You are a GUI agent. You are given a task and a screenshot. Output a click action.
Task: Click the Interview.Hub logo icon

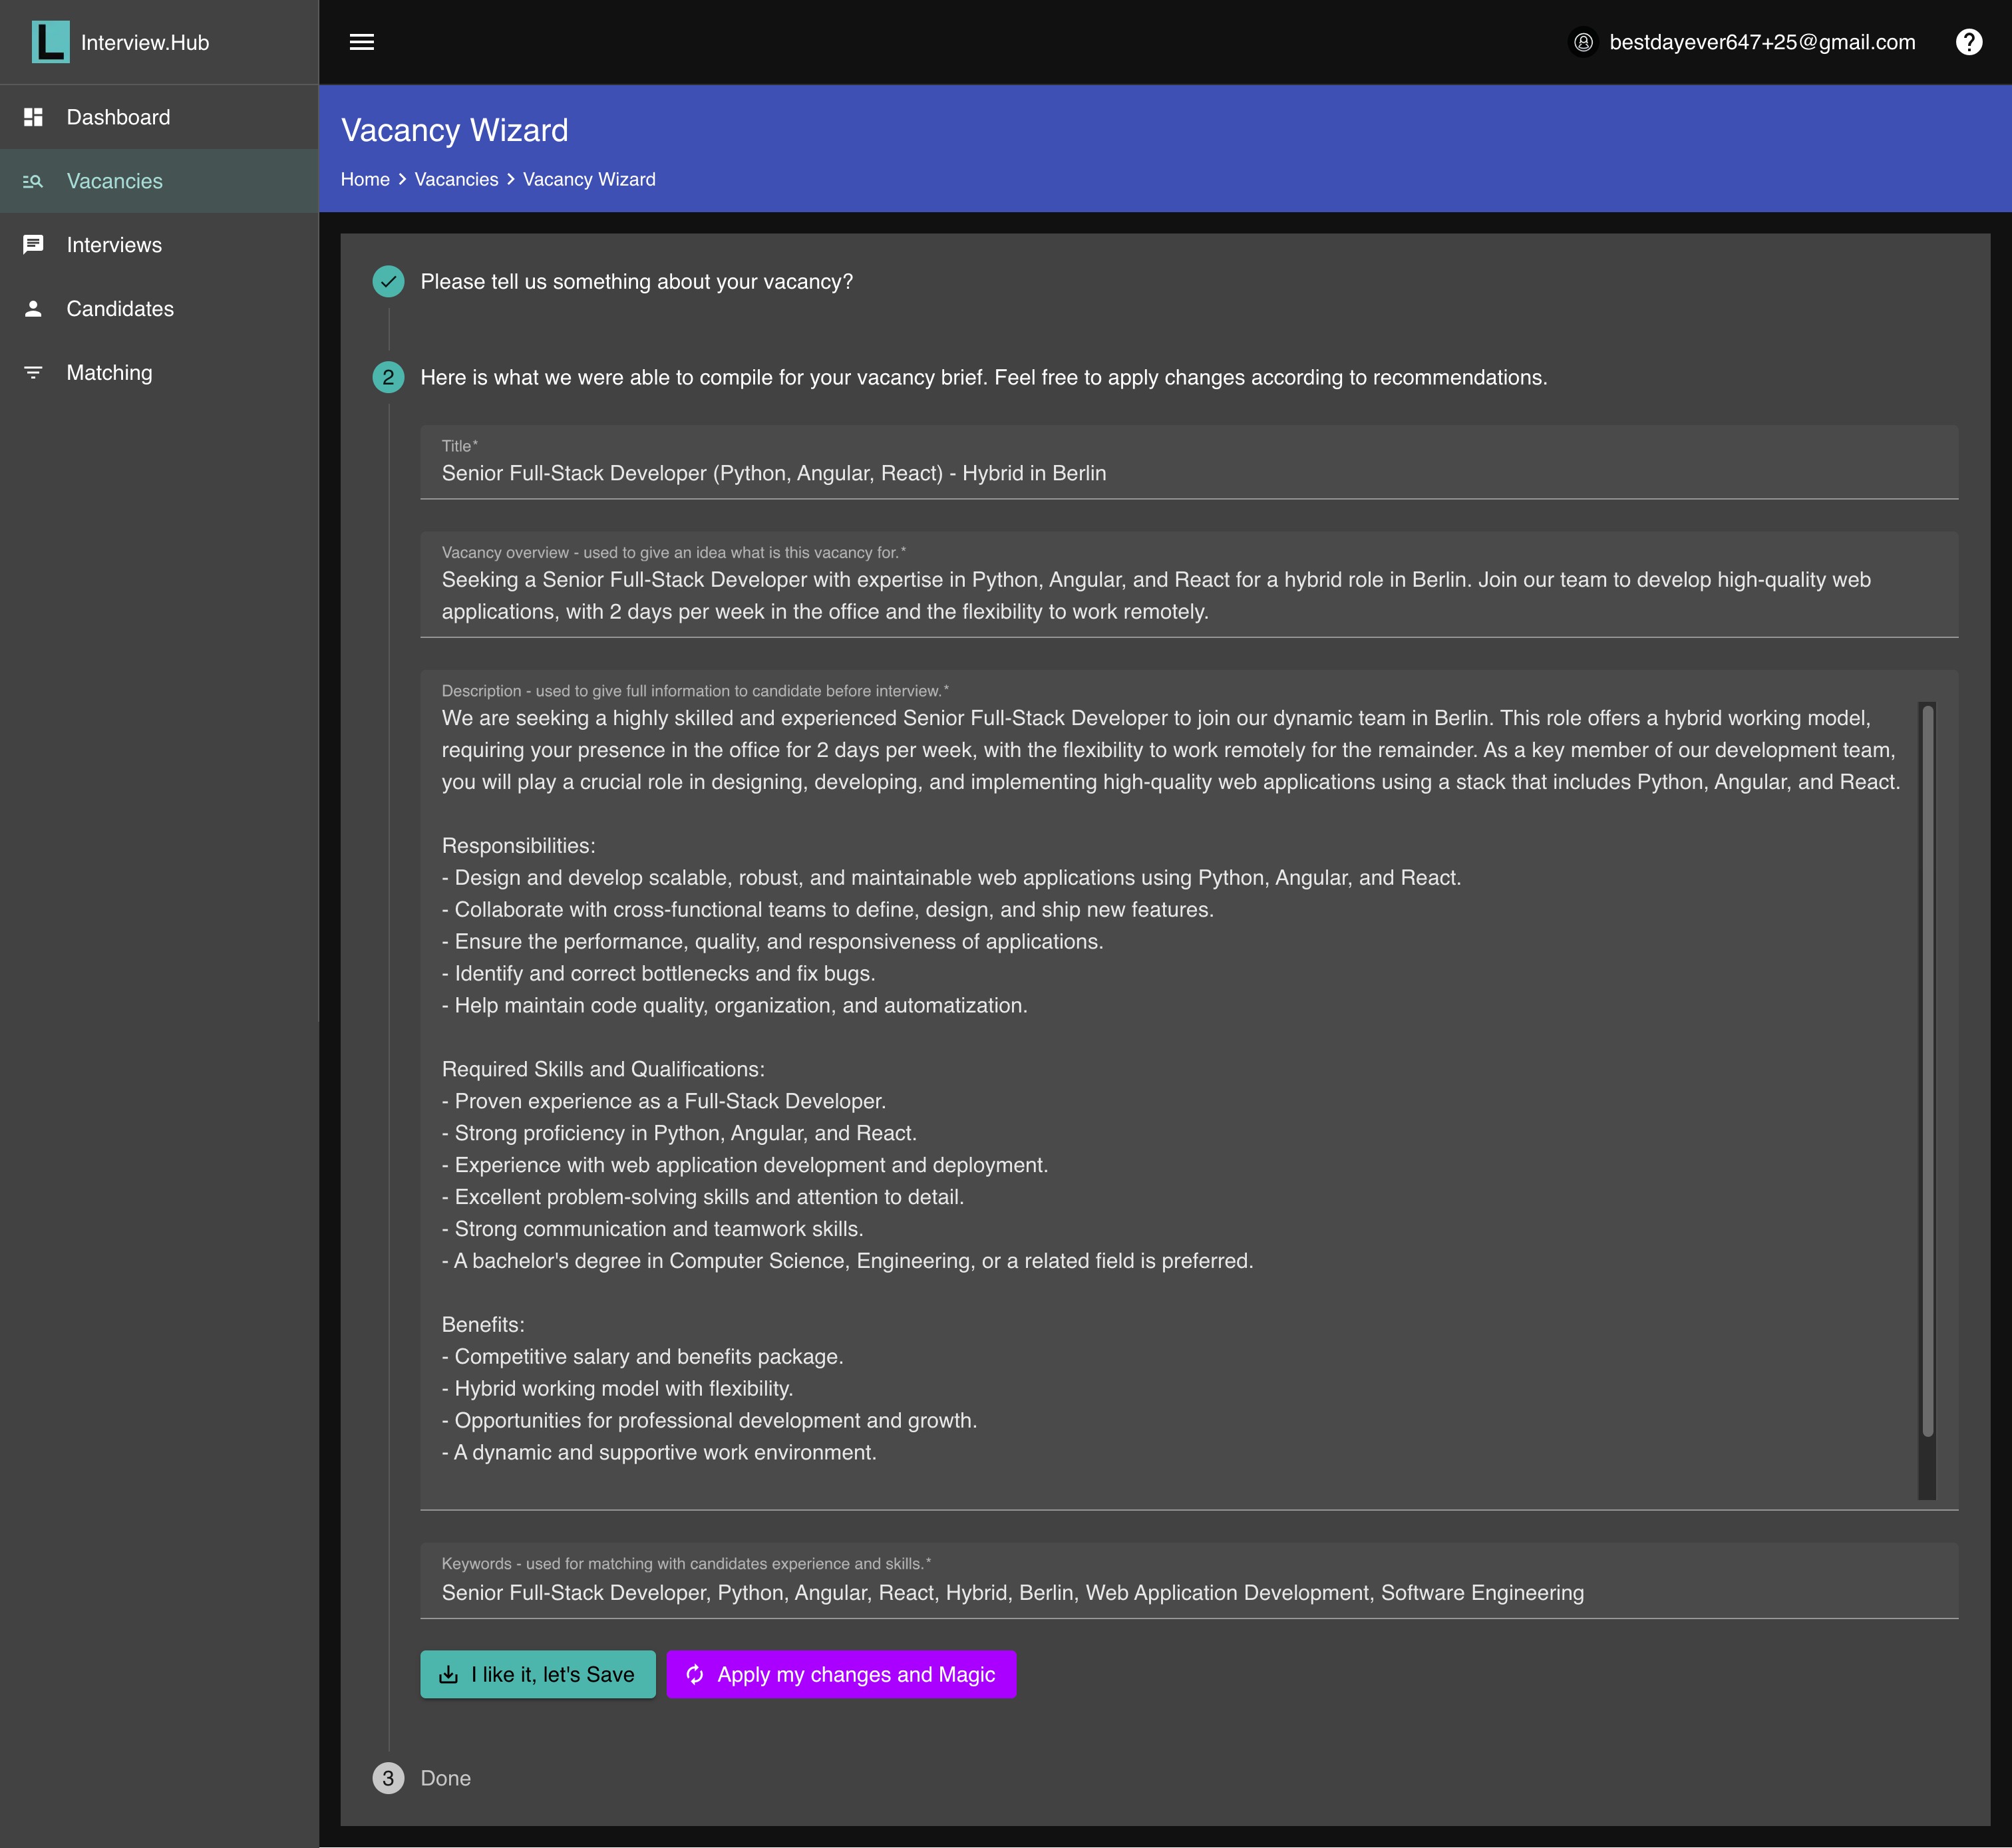[x=50, y=42]
